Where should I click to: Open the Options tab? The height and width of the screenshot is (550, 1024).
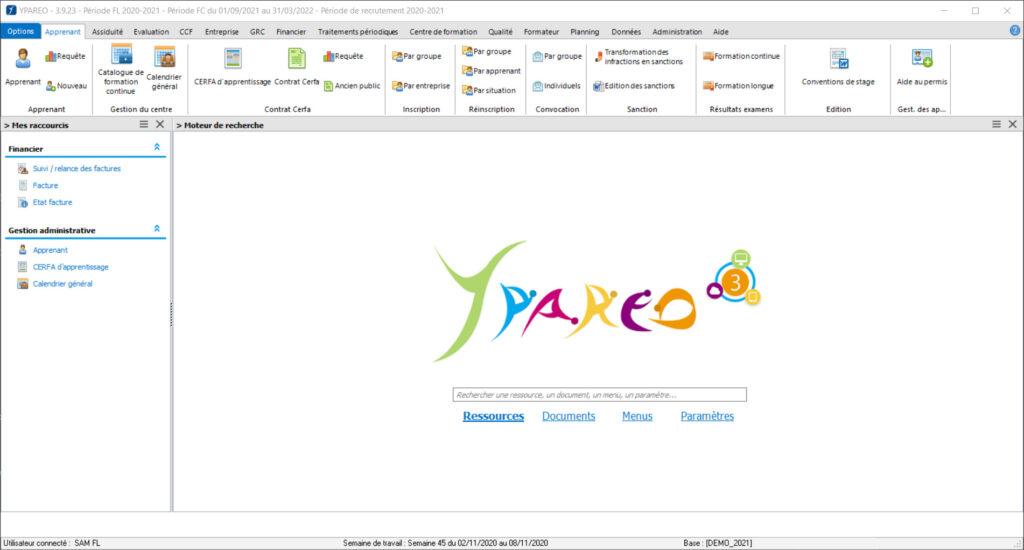pos(21,31)
